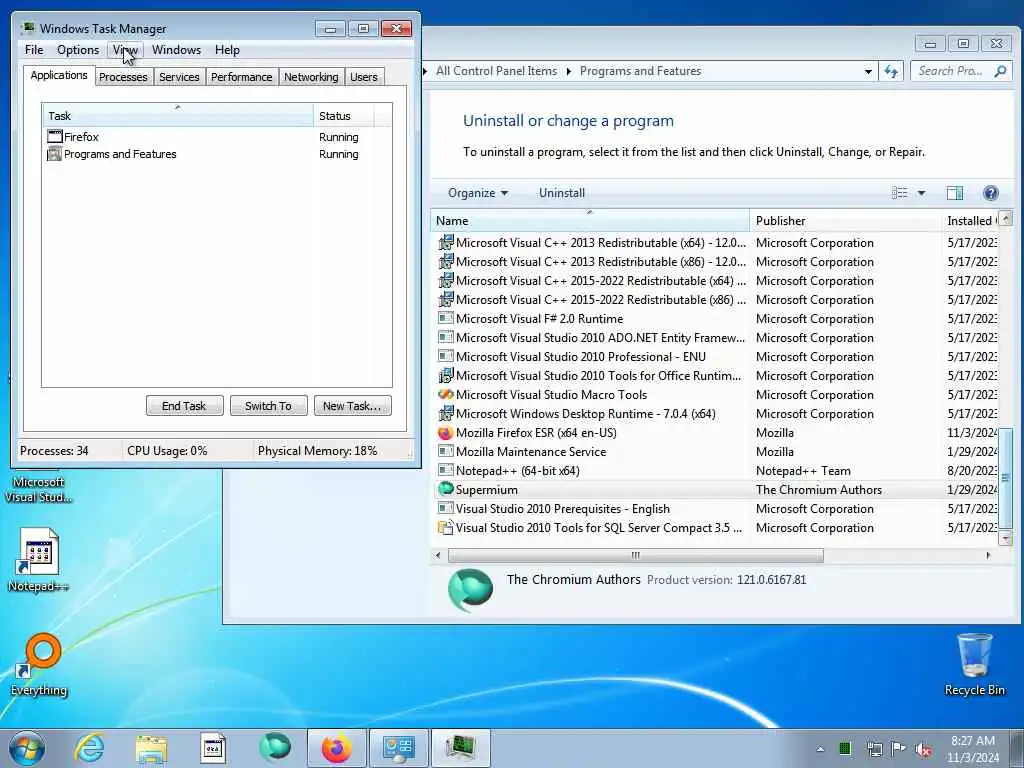Click the green tray icon
The image size is (1024, 768).
[x=845, y=749]
